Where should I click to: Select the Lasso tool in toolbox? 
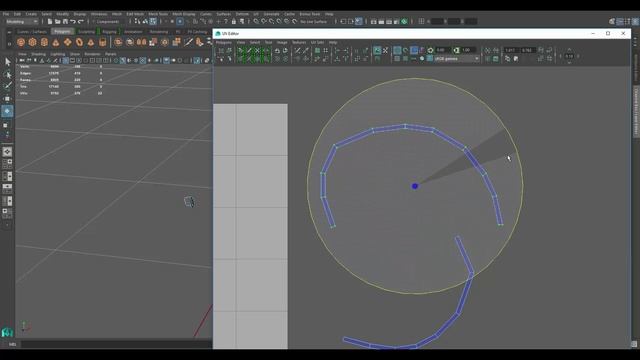(x=7, y=74)
